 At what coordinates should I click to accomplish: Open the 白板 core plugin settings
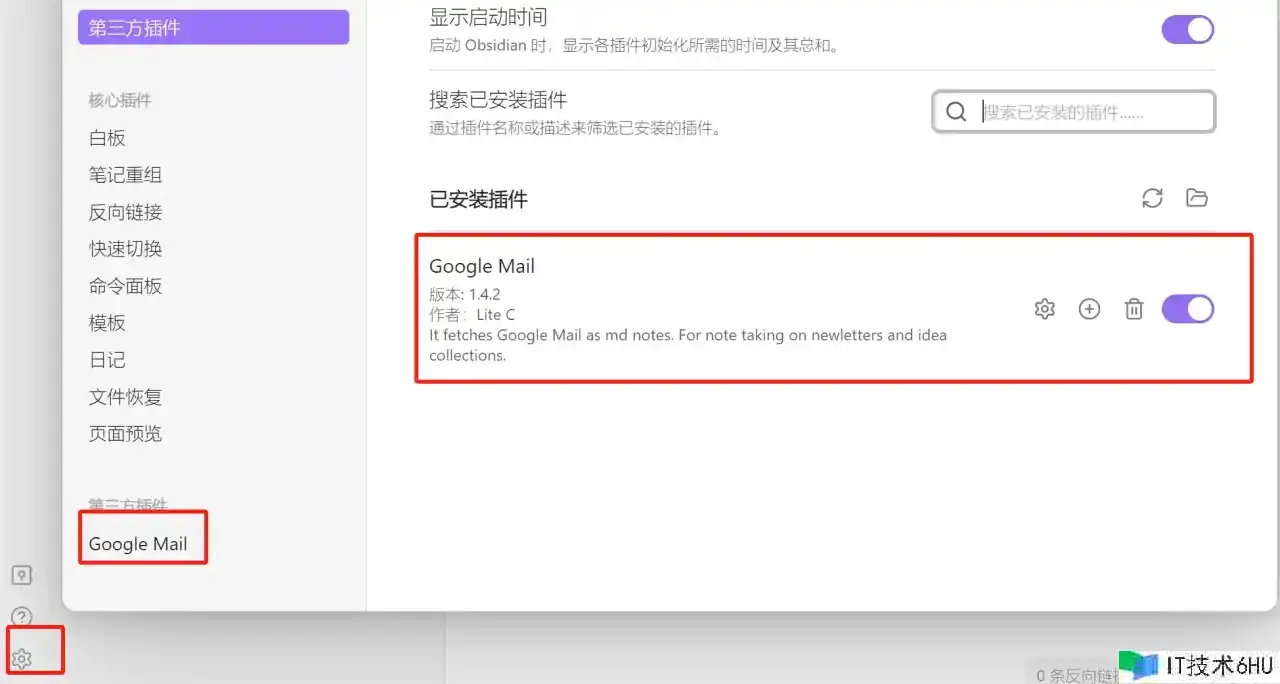point(107,138)
